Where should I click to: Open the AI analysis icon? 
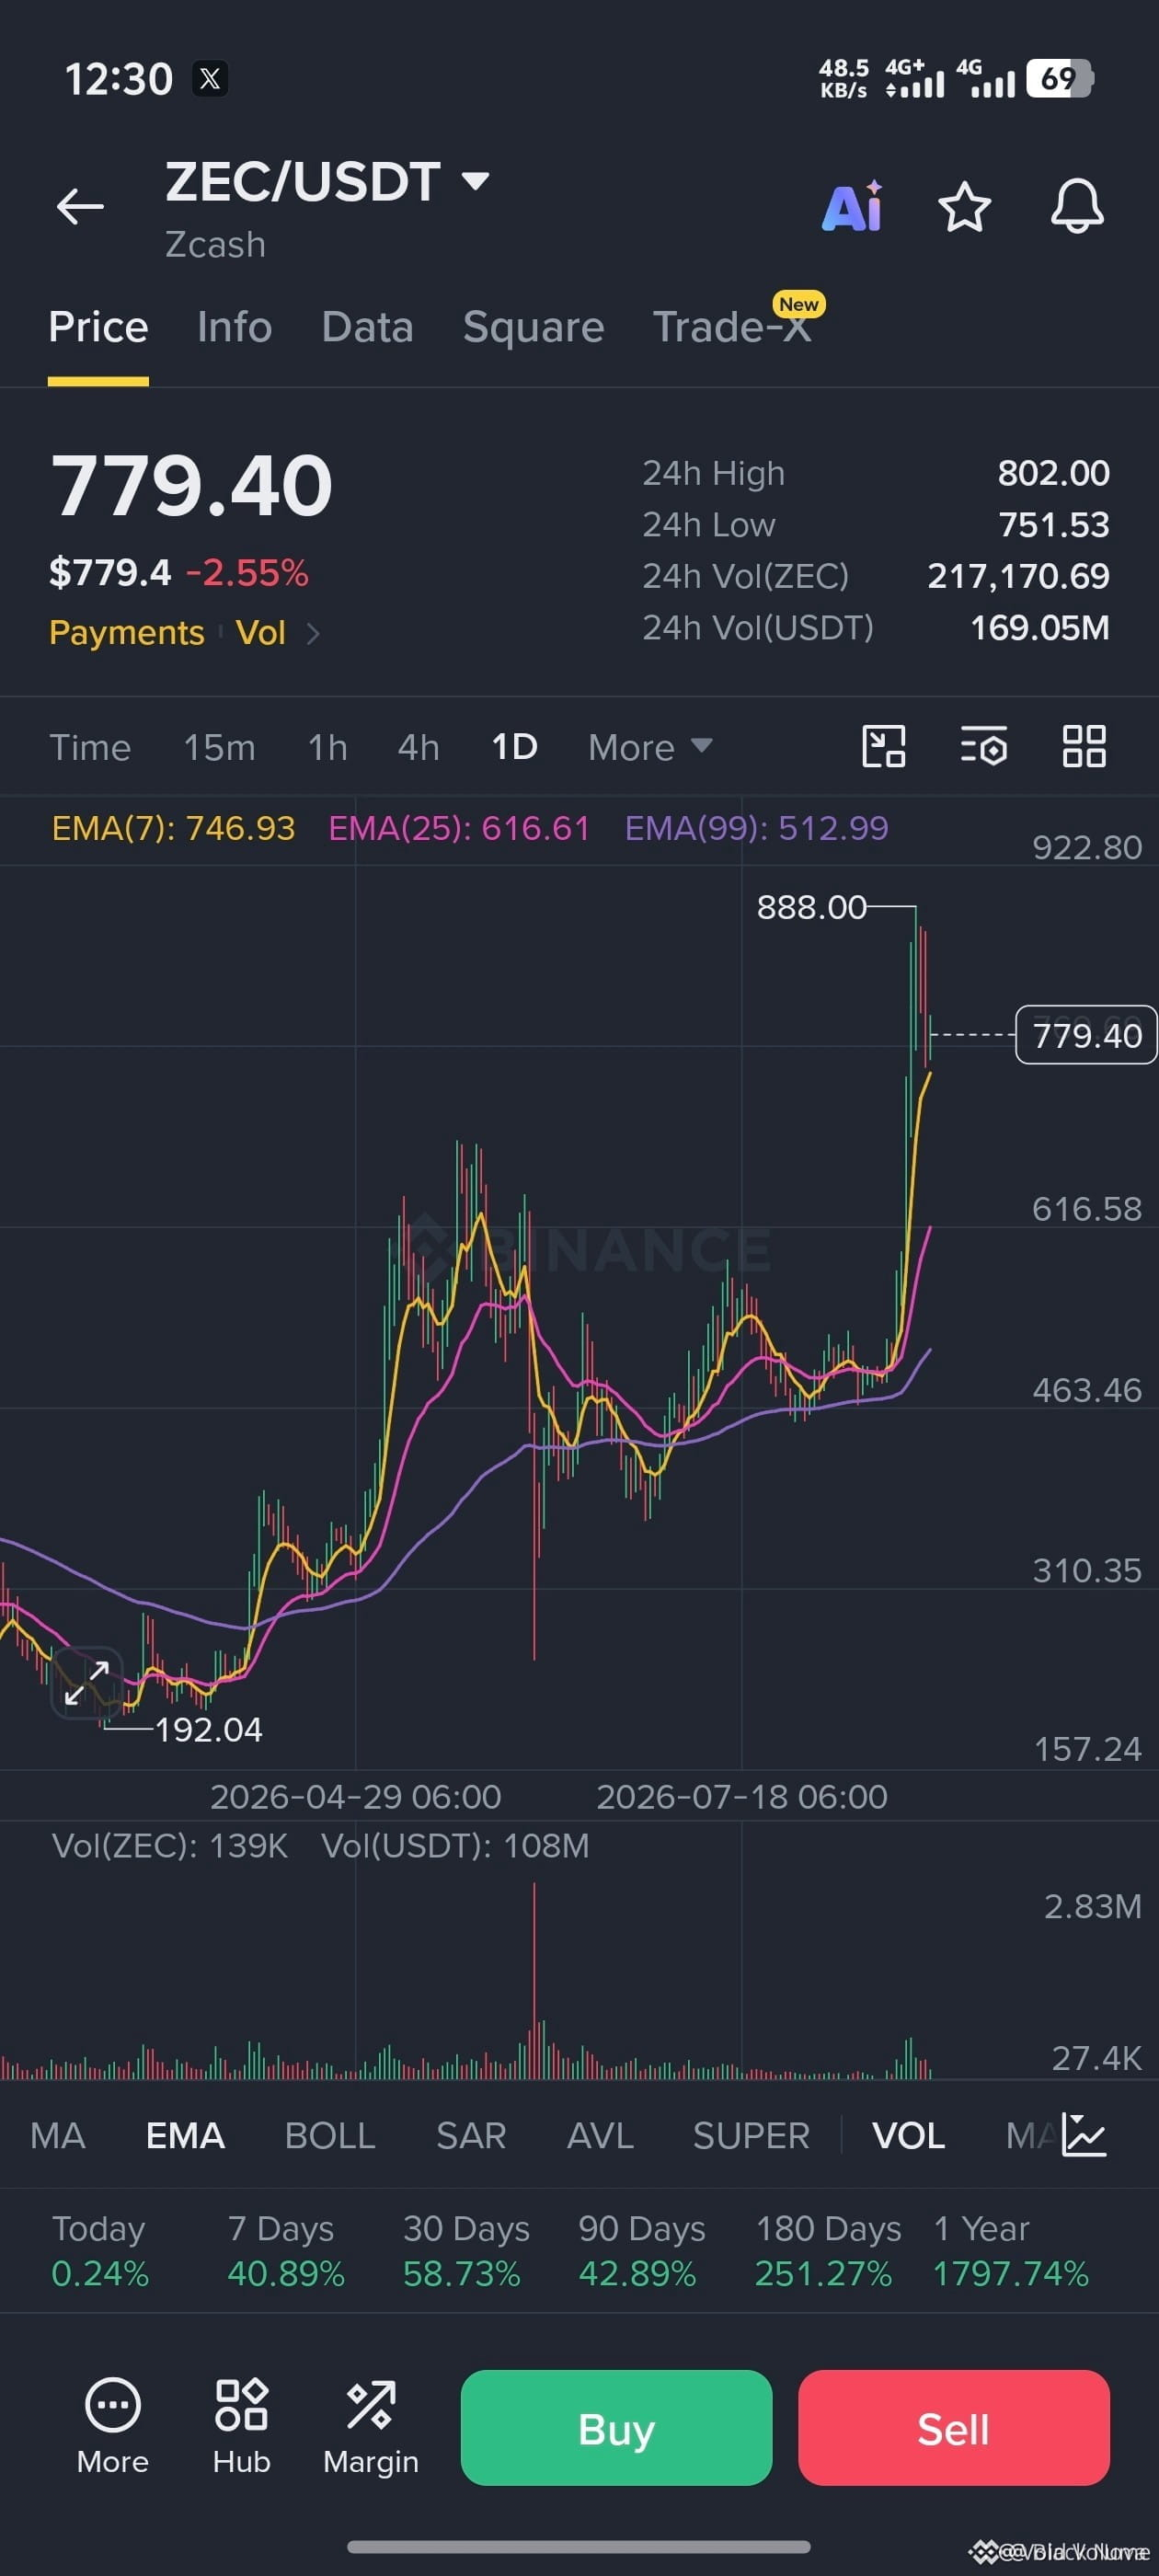pos(852,207)
